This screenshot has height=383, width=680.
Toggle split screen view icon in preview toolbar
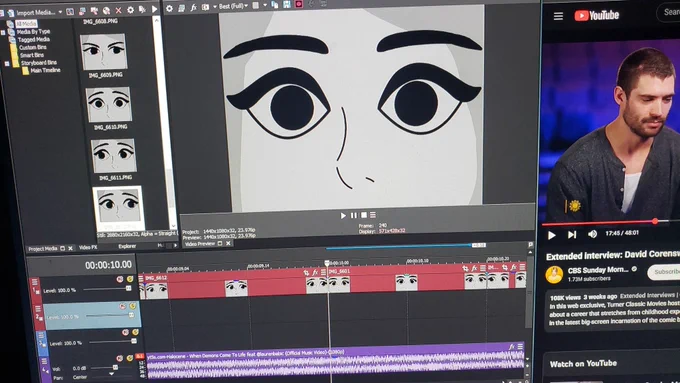pos(206,7)
